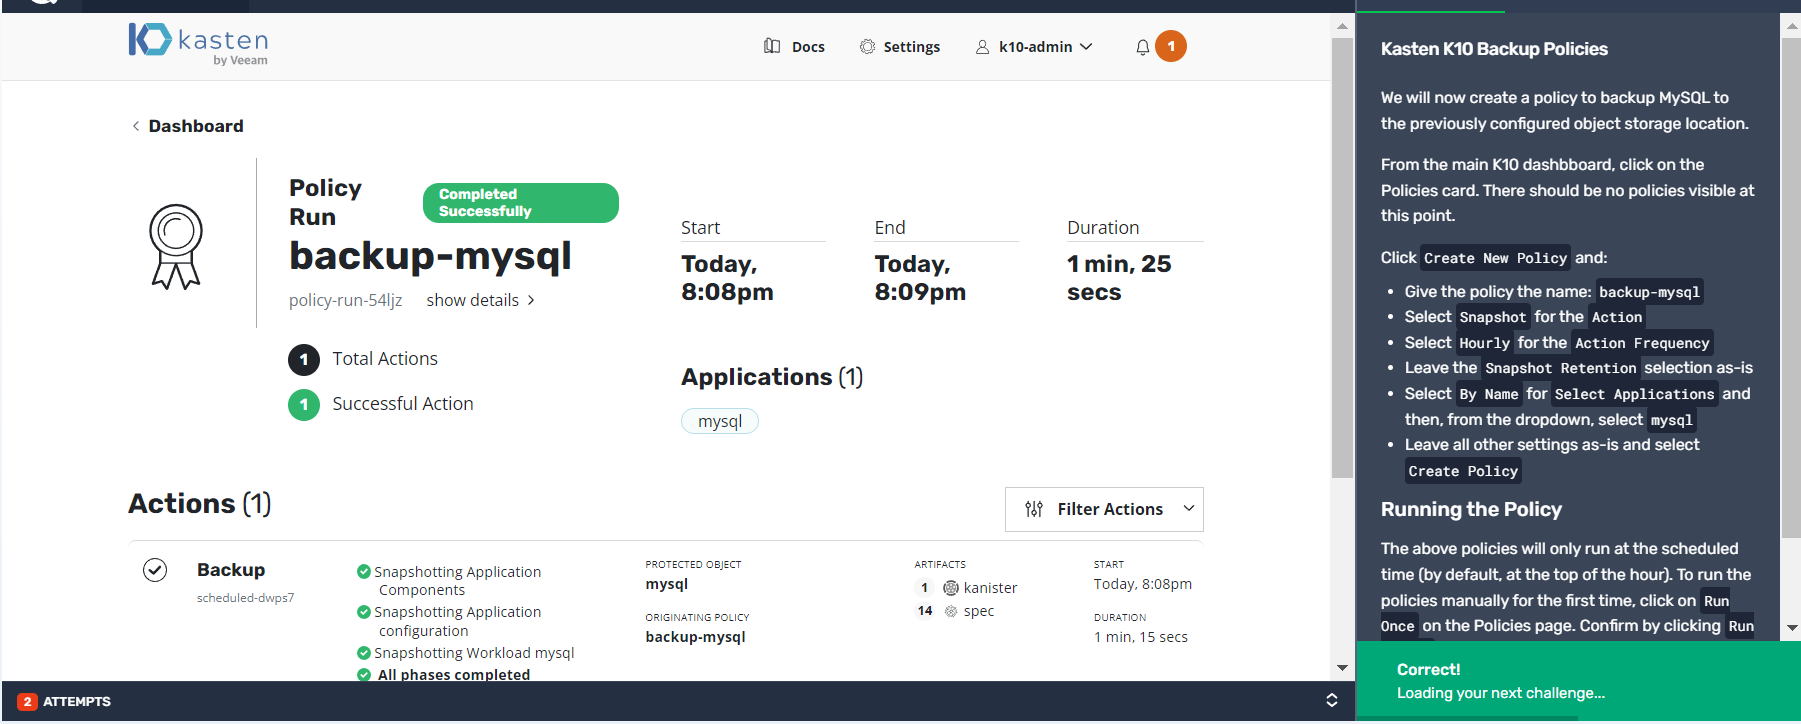The width and height of the screenshot is (1801, 724).
Task: Click the policy run ribbon award icon
Action: pos(176,247)
